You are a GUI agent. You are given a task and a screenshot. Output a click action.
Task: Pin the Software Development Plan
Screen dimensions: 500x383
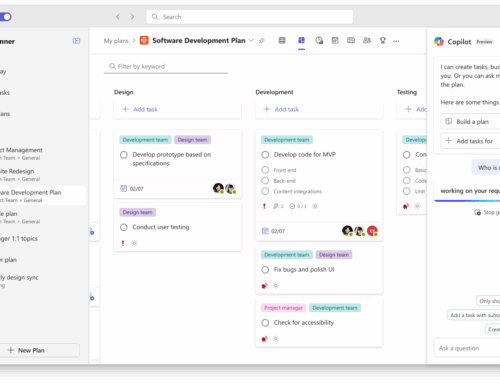[262, 41]
